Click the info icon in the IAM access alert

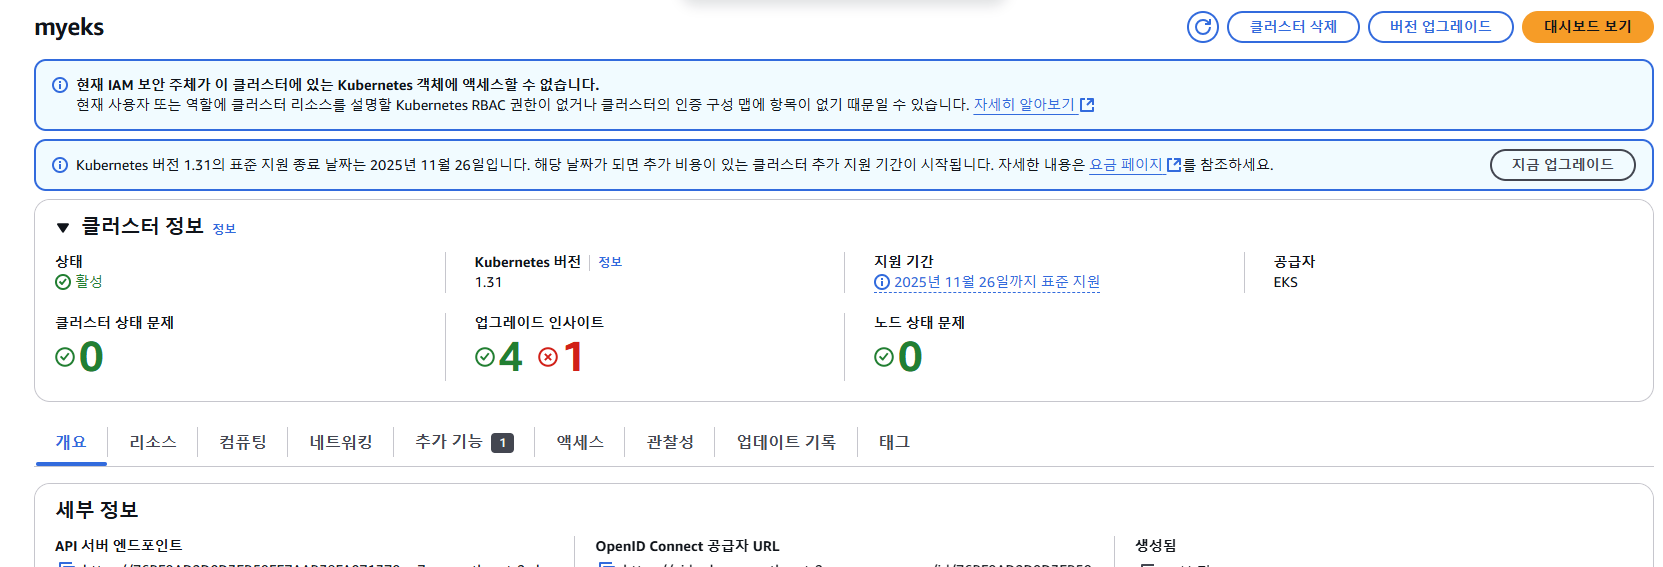click(x=60, y=85)
